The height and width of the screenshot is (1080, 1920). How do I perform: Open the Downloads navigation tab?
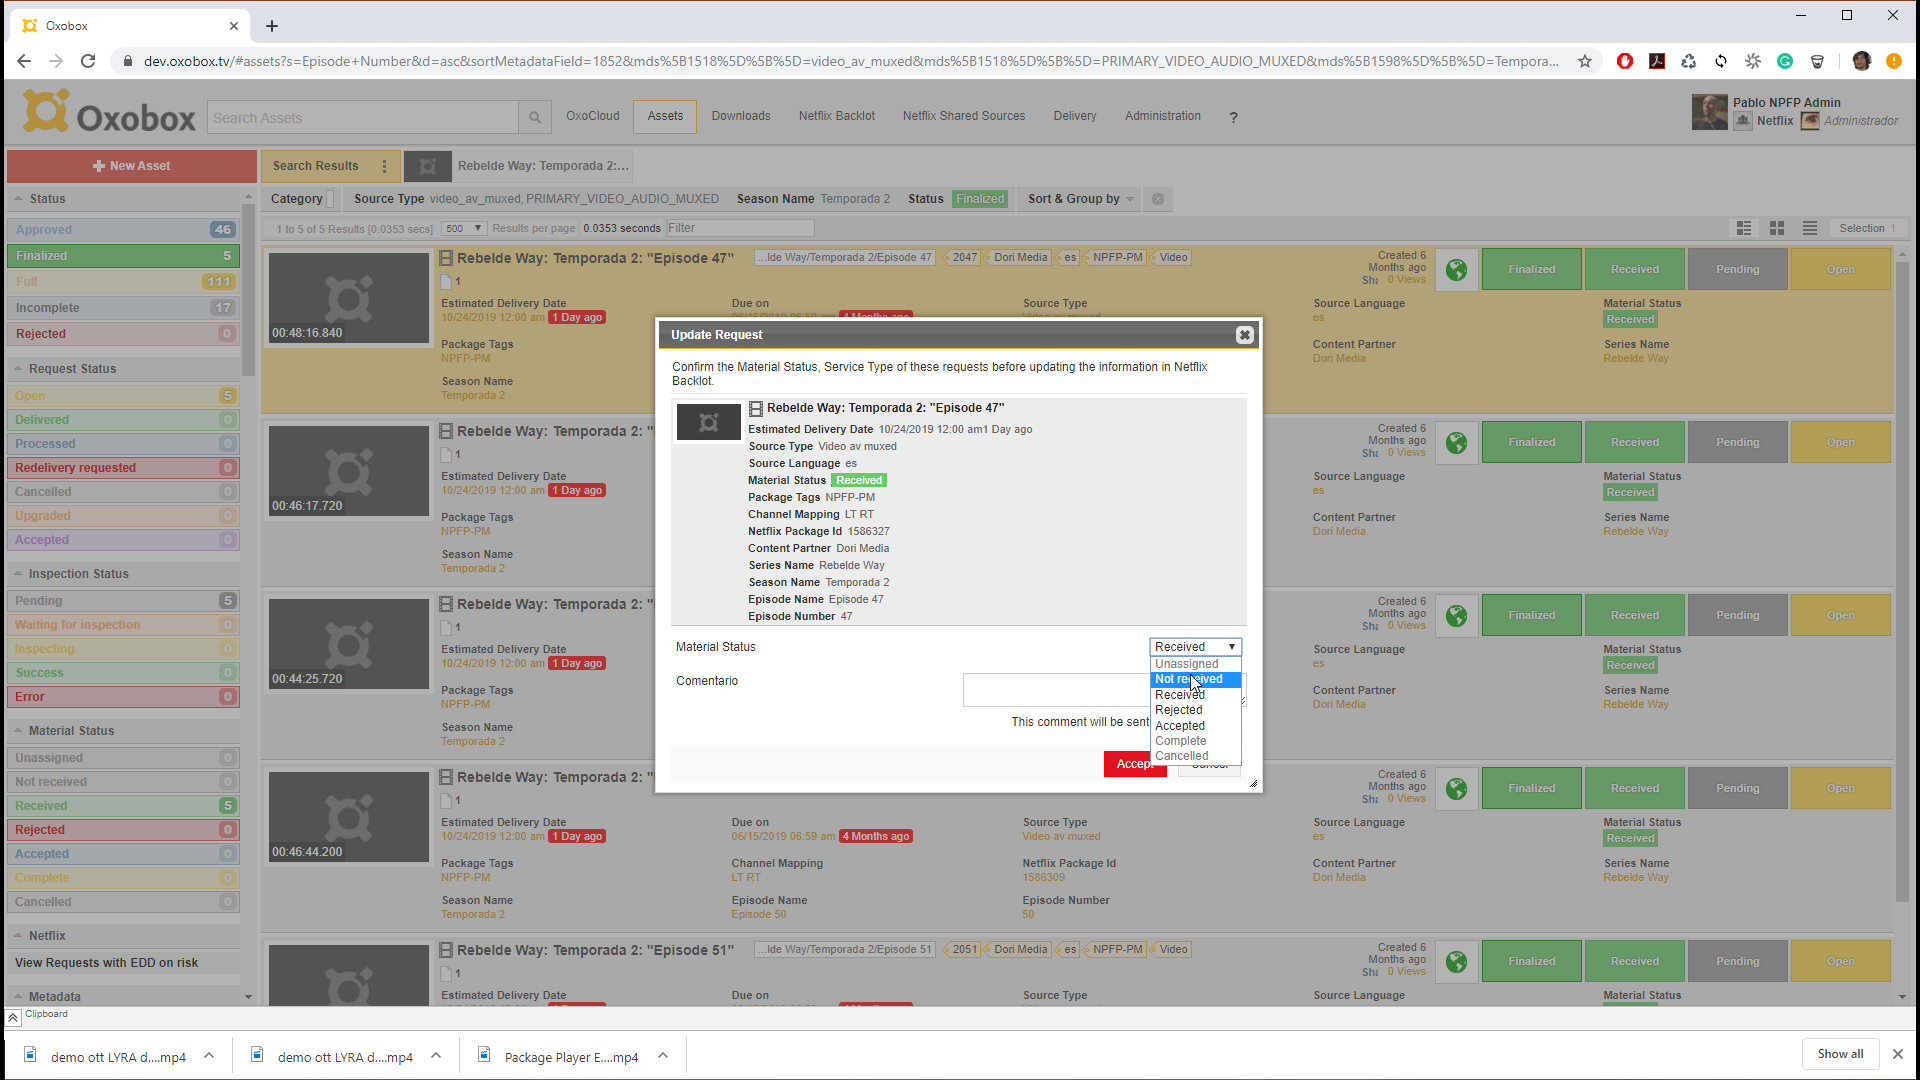(741, 116)
